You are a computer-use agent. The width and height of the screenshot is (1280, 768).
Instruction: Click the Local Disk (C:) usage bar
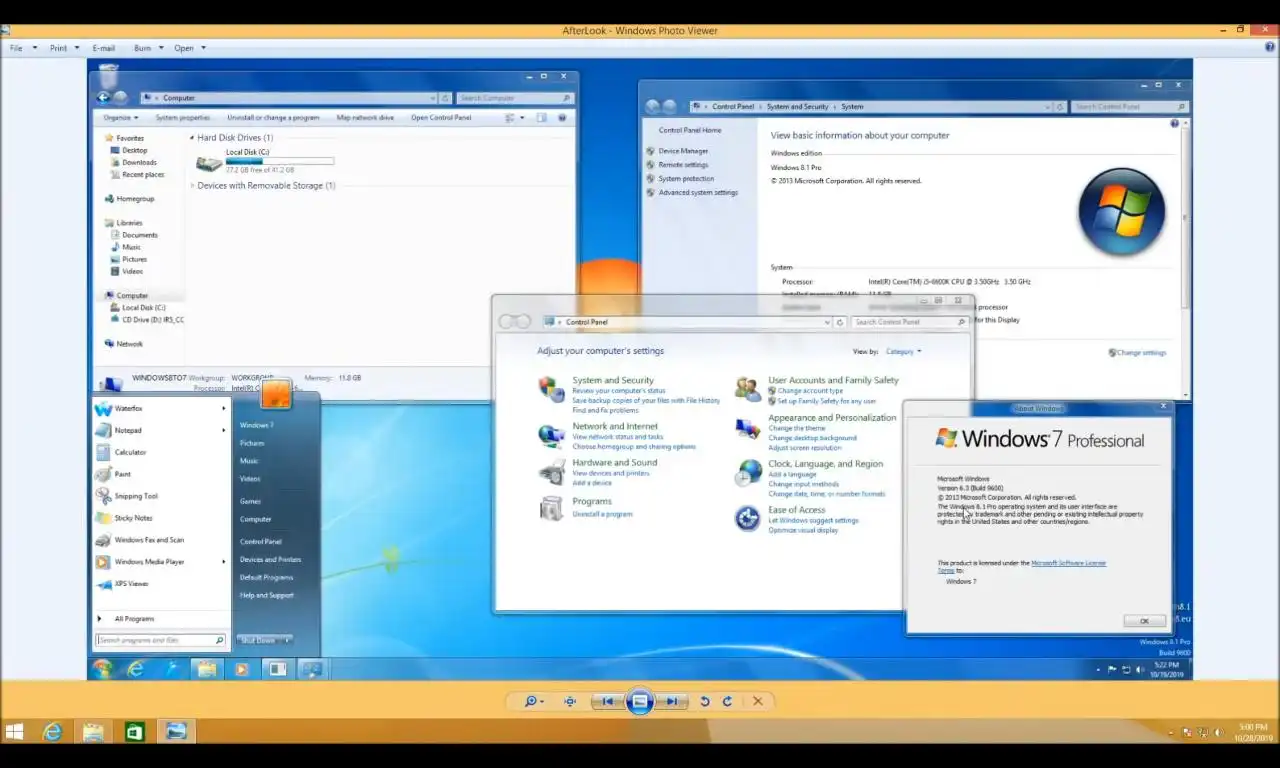280,161
